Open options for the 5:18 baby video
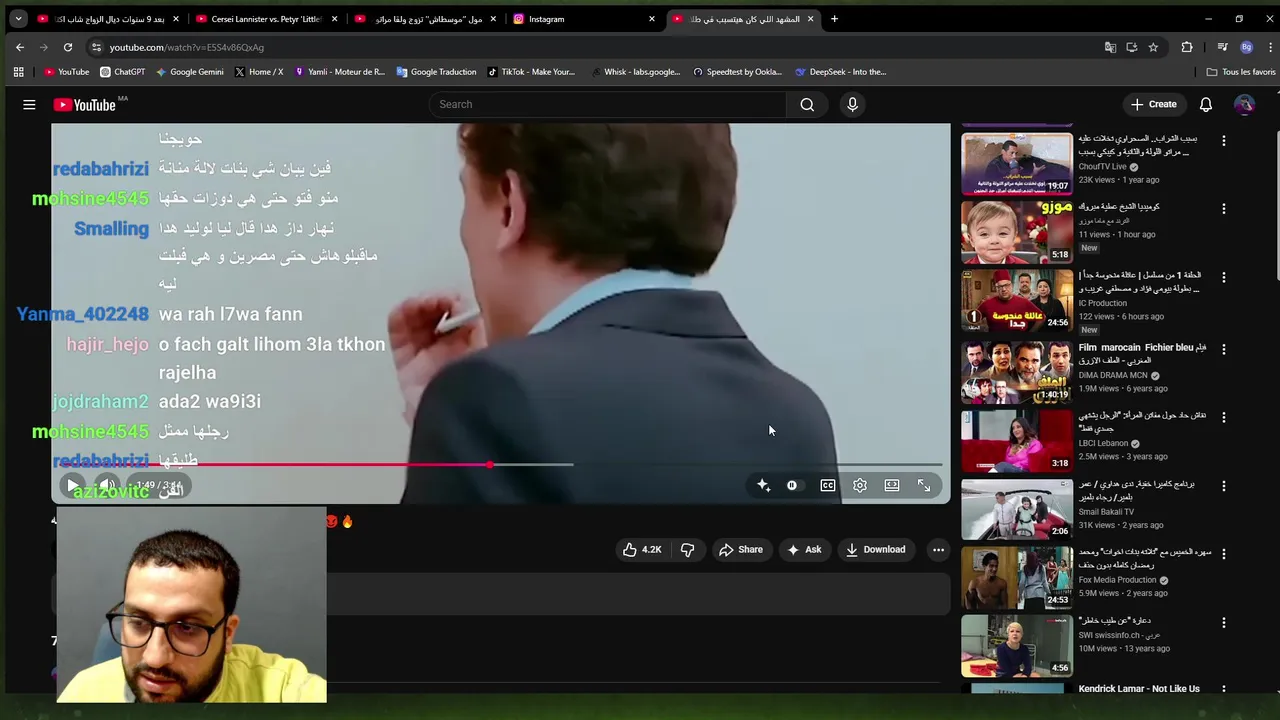The image size is (1280, 720). tap(1224, 209)
